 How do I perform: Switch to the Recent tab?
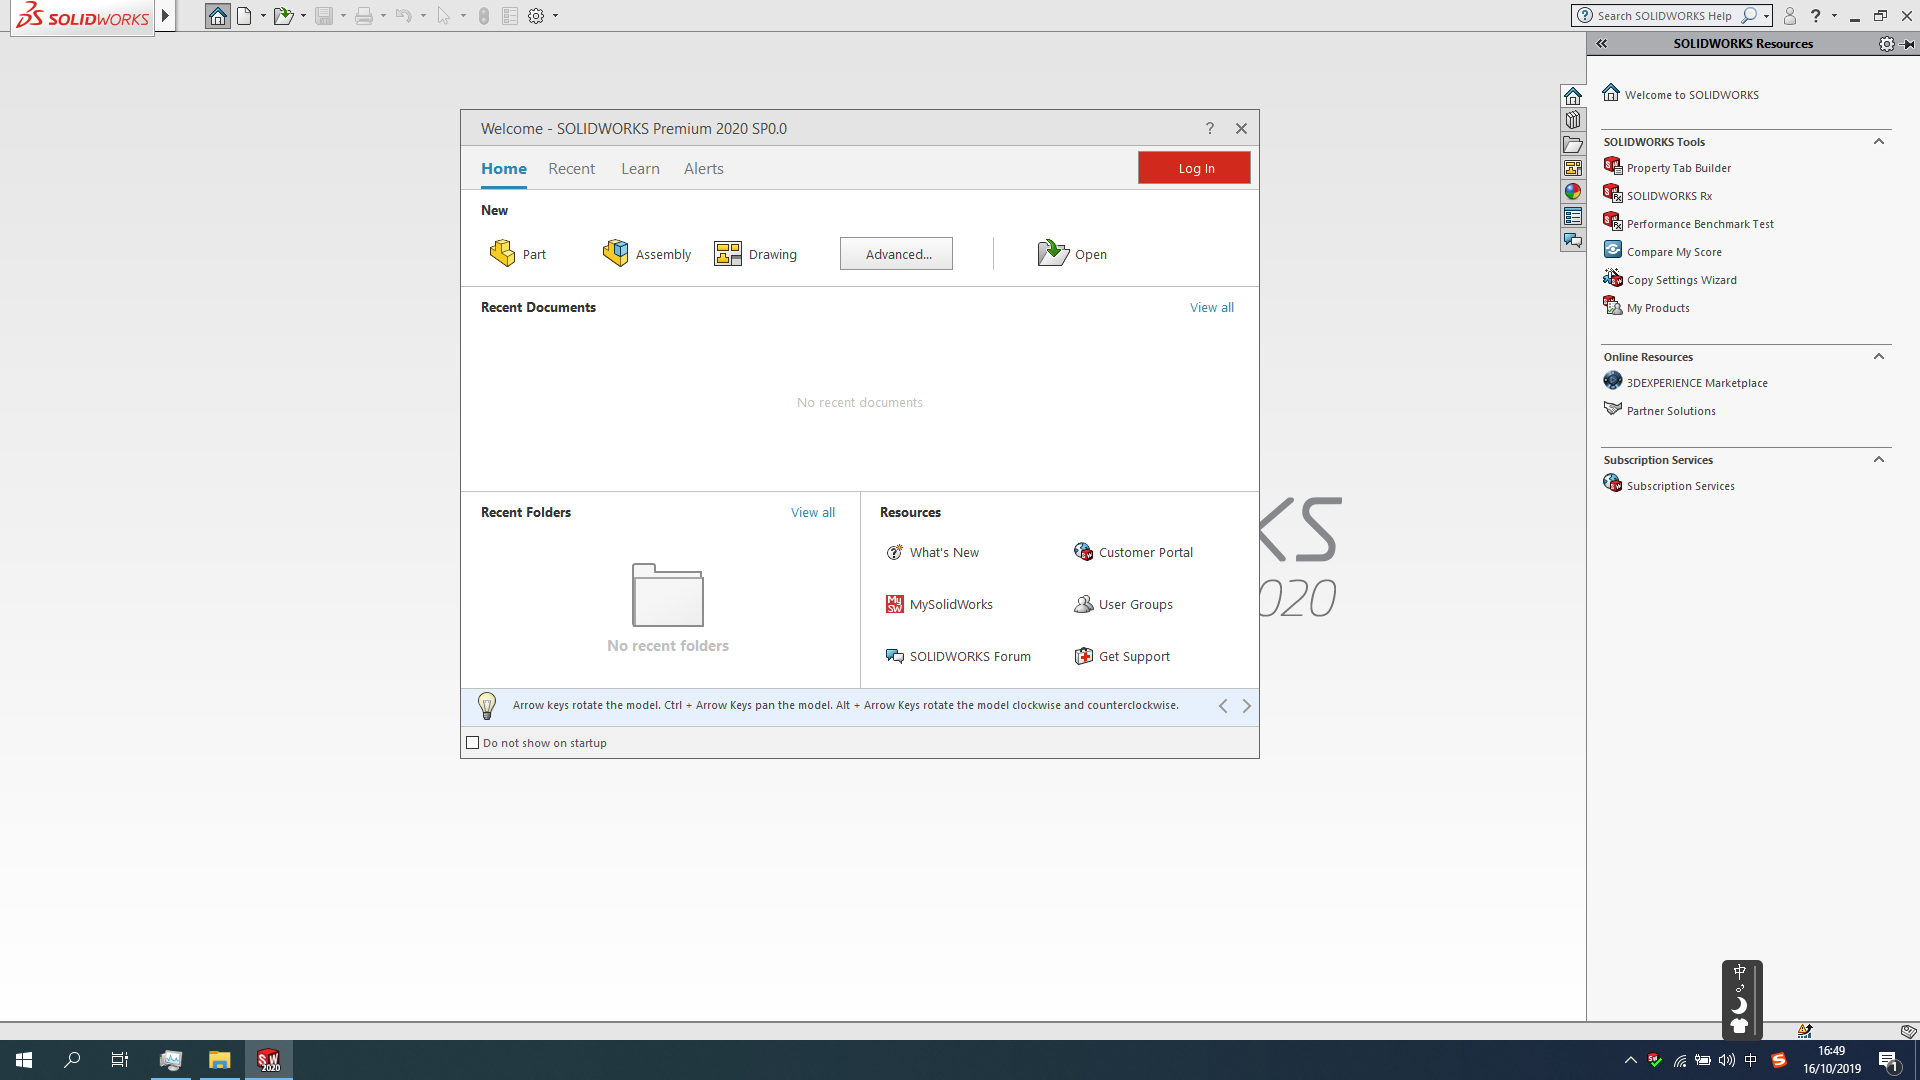tap(571, 169)
